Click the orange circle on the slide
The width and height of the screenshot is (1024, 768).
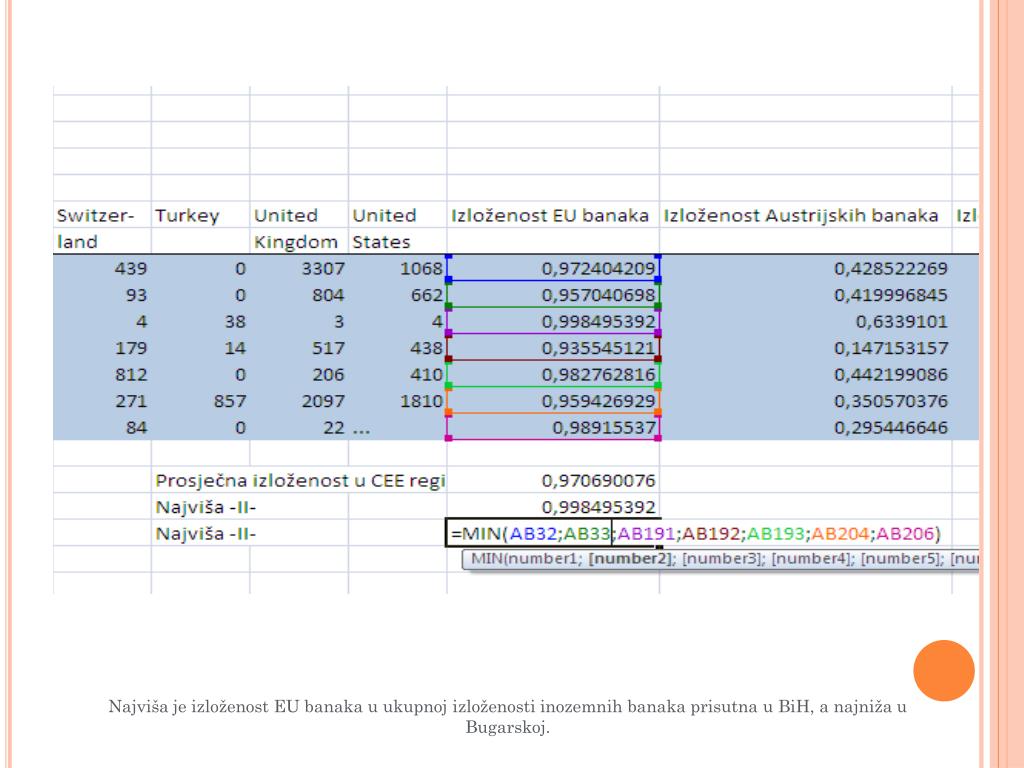pyautogui.click(x=943, y=670)
